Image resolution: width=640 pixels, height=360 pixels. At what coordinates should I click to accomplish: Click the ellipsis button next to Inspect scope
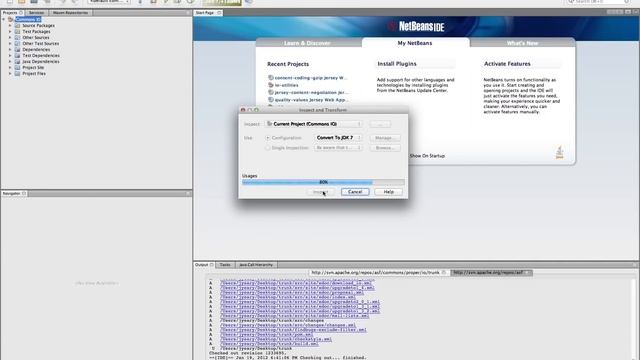pyautogui.click(x=380, y=124)
